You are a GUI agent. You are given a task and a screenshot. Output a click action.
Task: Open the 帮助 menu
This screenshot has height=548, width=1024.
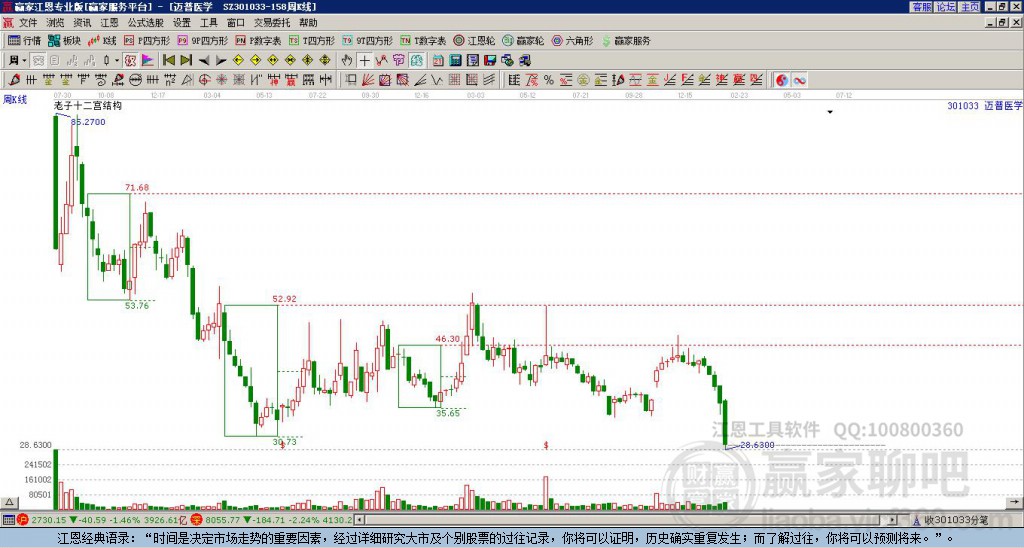pos(308,23)
